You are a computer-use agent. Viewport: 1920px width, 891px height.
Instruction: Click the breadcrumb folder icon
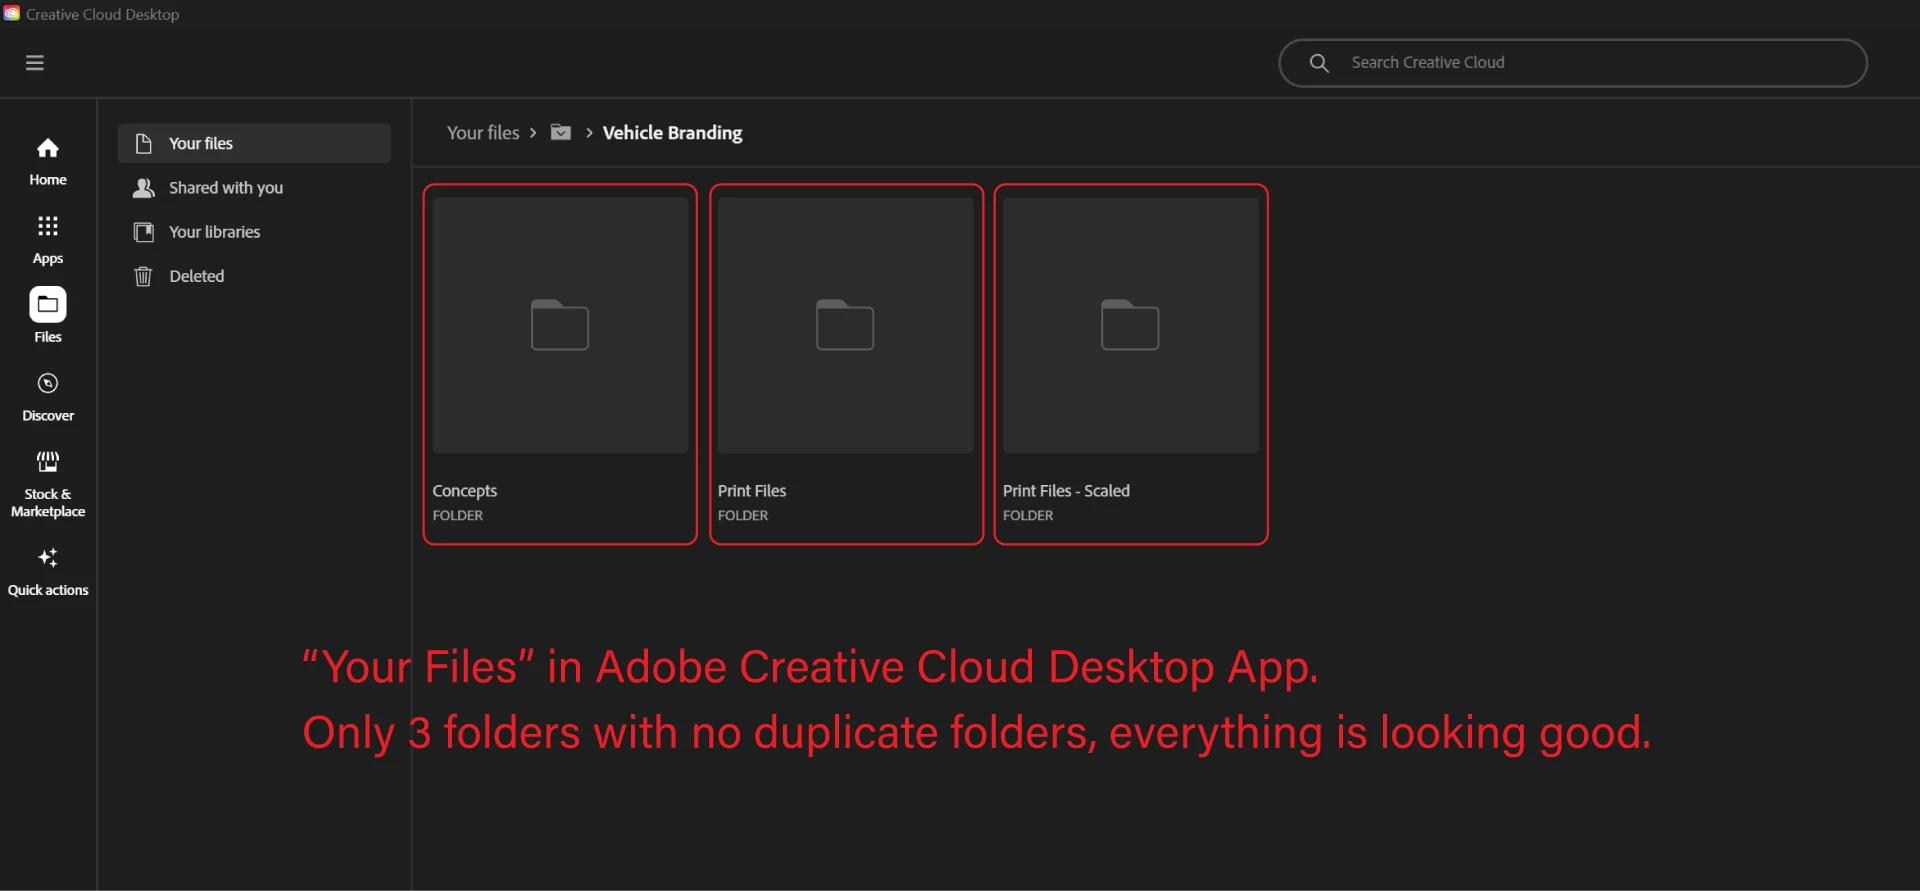(561, 132)
